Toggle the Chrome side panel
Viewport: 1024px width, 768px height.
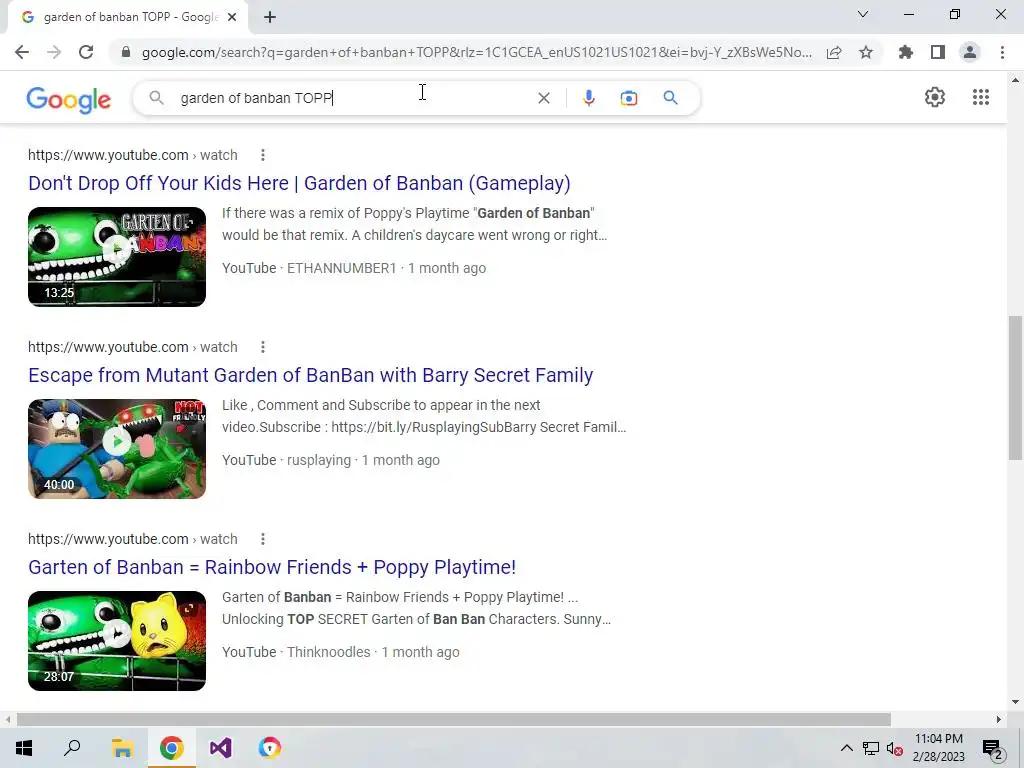(938, 52)
